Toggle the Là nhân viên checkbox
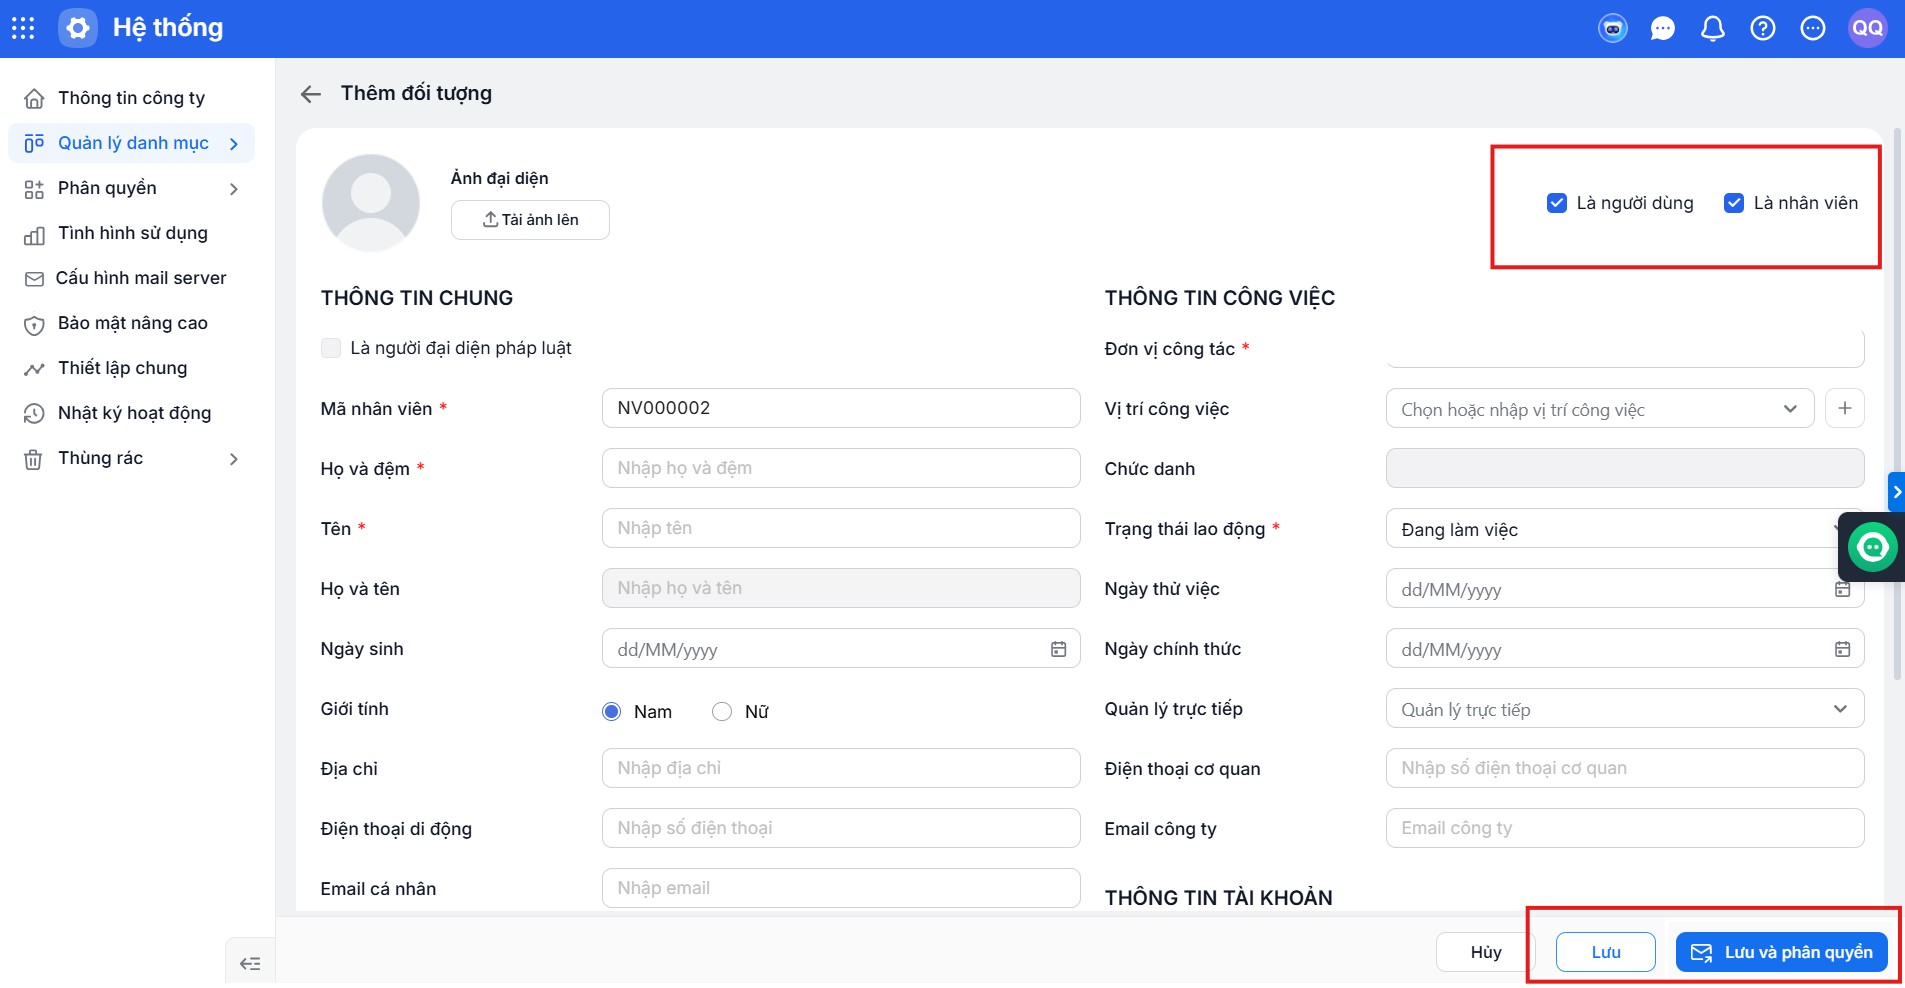 click(x=1734, y=203)
